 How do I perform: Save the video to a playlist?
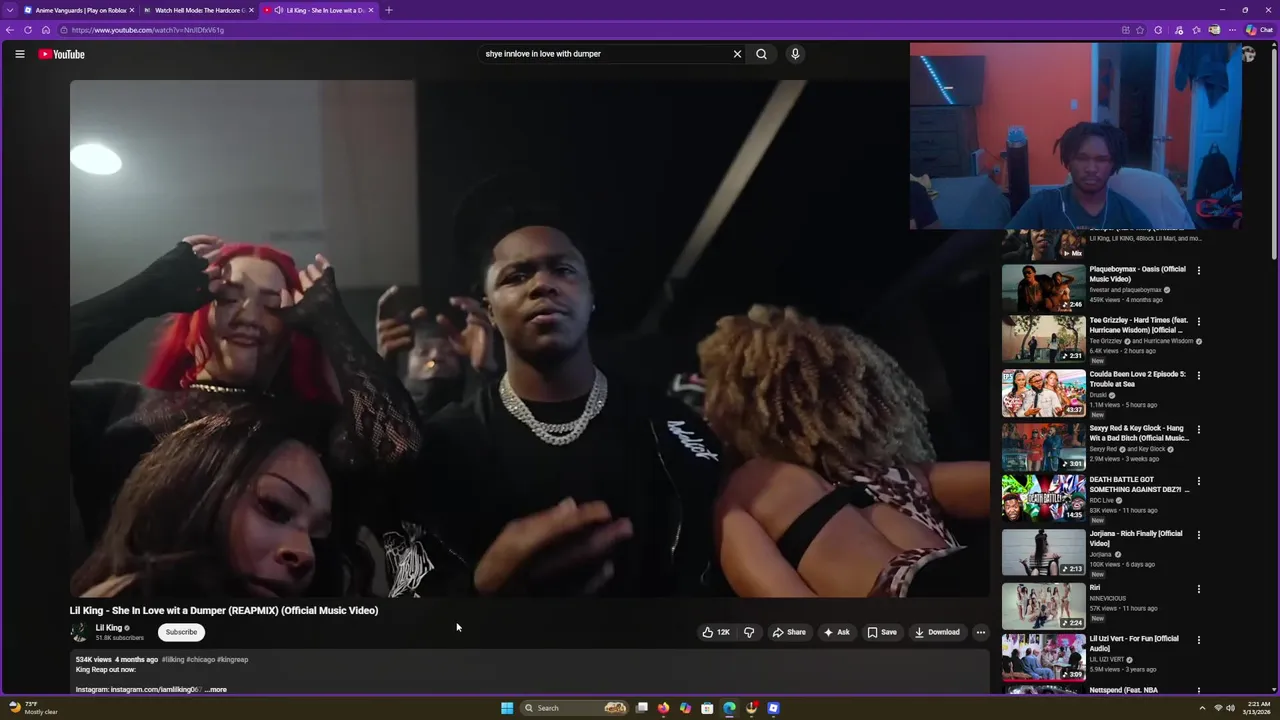(x=882, y=632)
